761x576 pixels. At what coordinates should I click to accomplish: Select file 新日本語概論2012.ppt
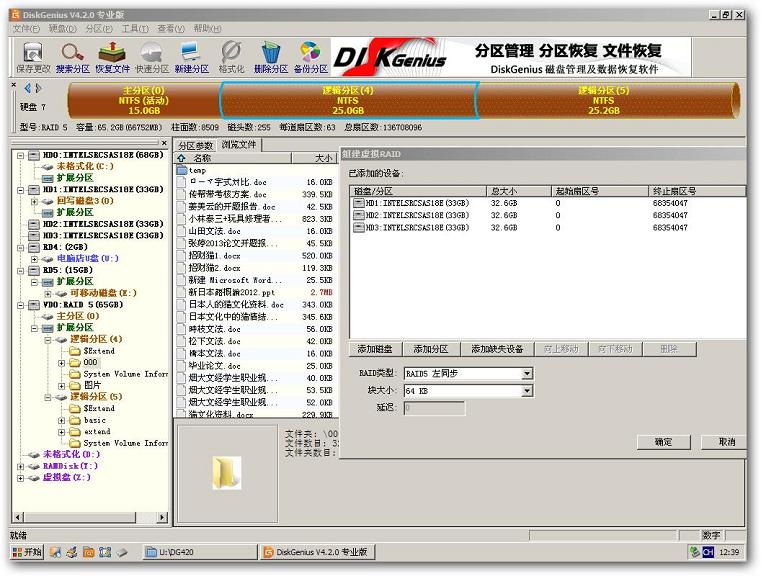point(232,292)
